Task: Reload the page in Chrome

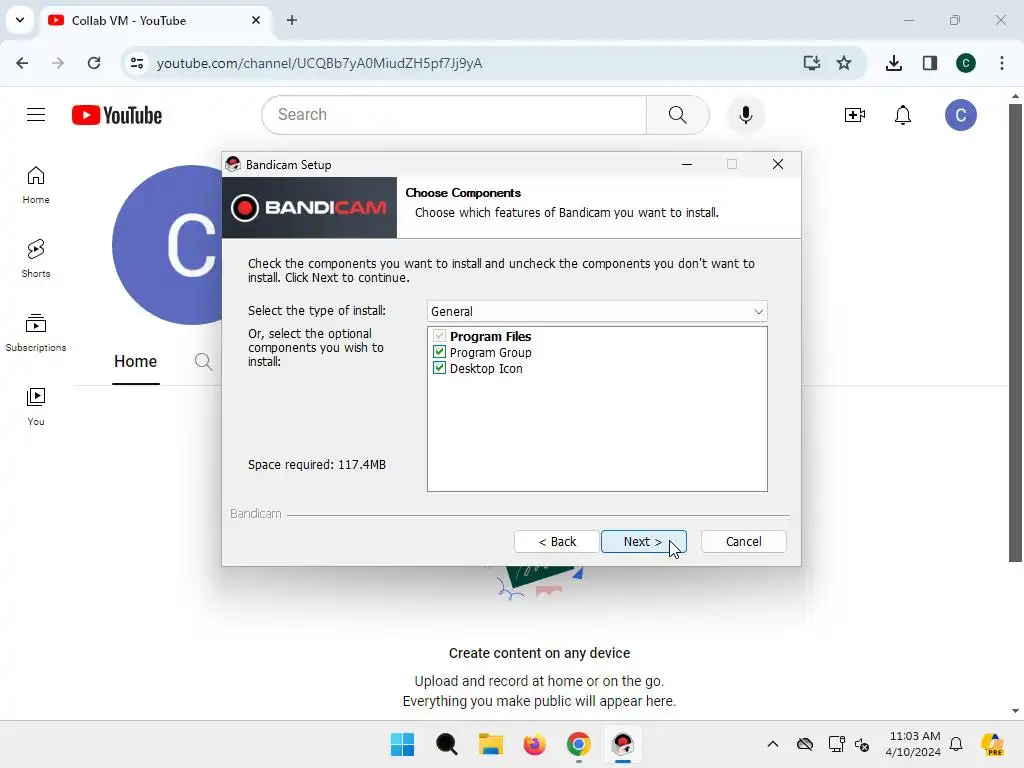Action: [x=94, y=63]
